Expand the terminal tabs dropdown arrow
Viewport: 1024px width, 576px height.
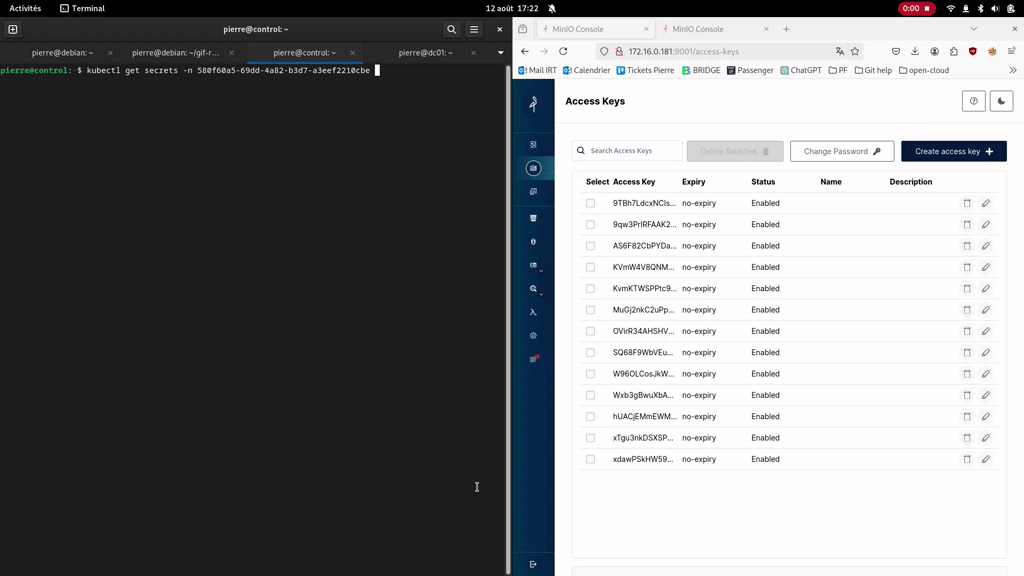[x=500, y=52]
